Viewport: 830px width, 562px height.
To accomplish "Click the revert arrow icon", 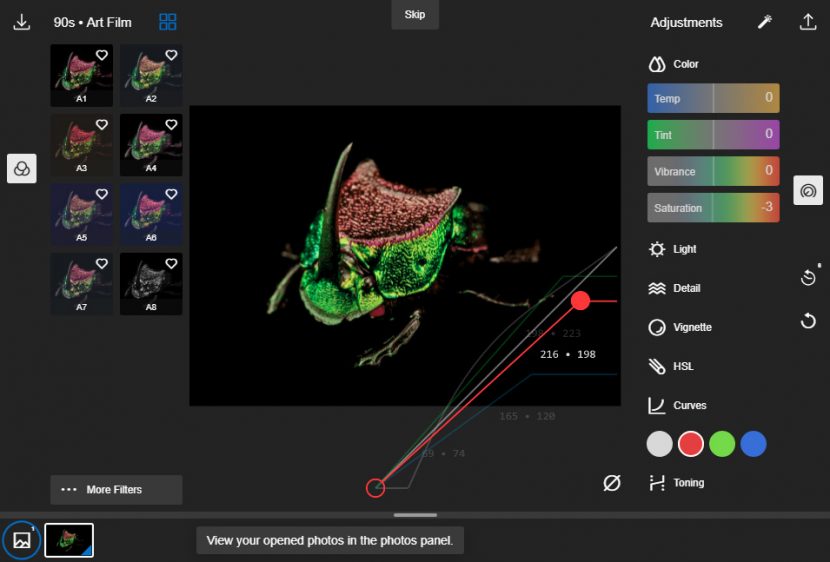I will tap(808, 321).
